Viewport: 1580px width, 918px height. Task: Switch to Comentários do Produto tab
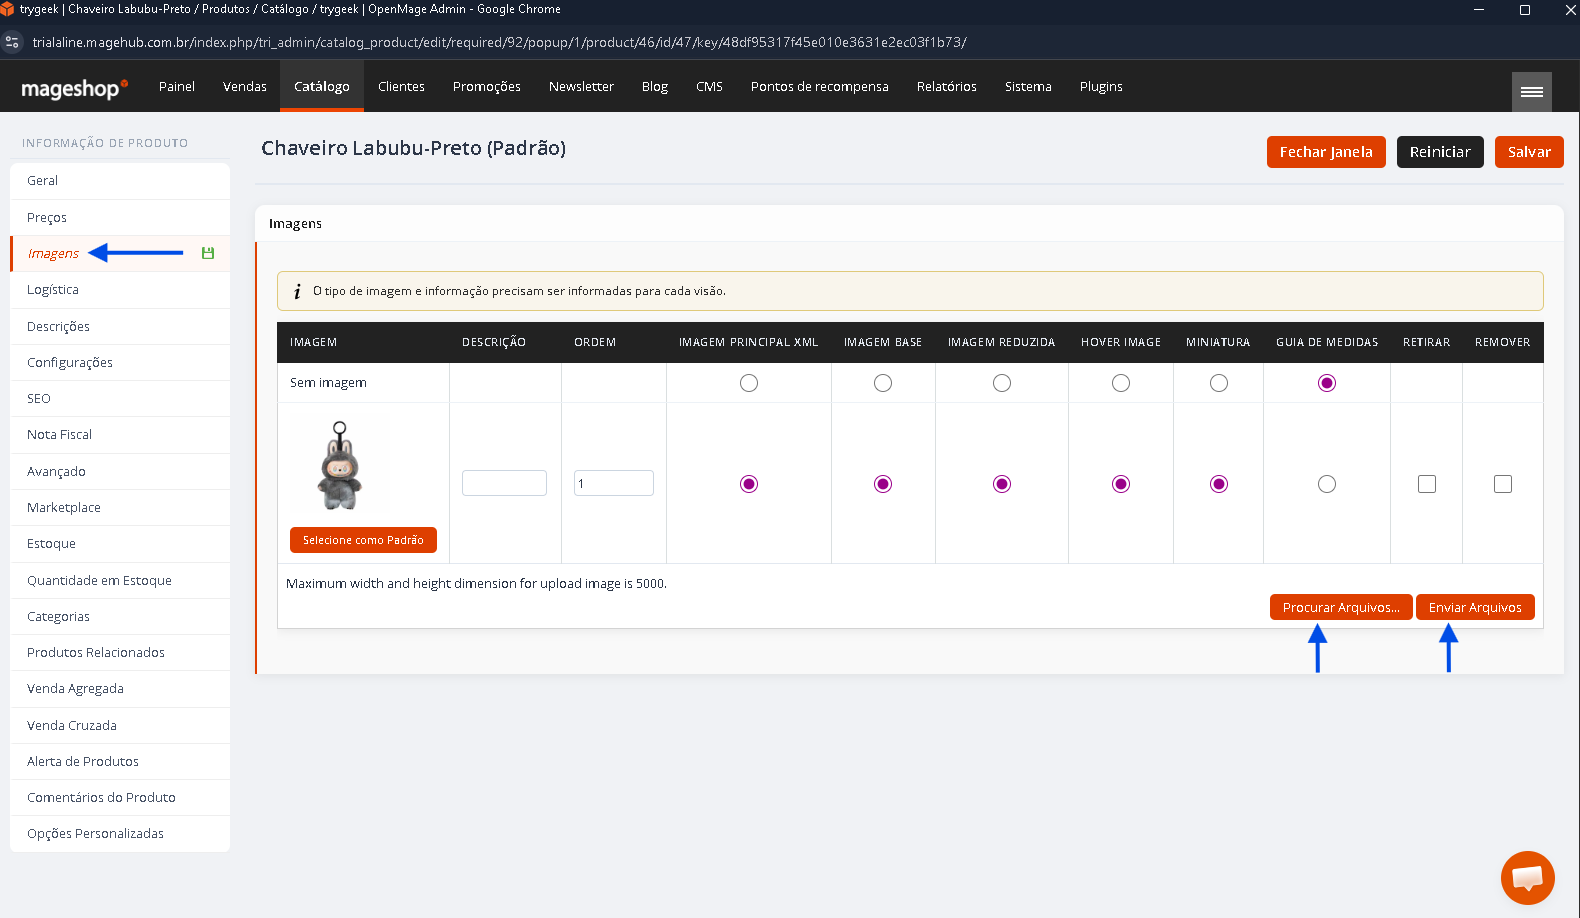tap(120, 797)
